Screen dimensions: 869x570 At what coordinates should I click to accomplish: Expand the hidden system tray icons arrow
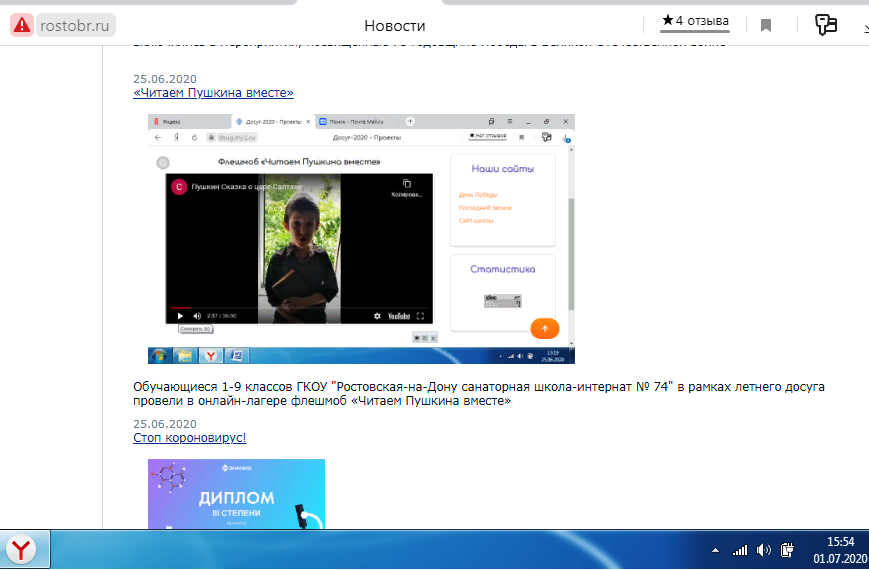pyautogui.click(x=715, y=550)
